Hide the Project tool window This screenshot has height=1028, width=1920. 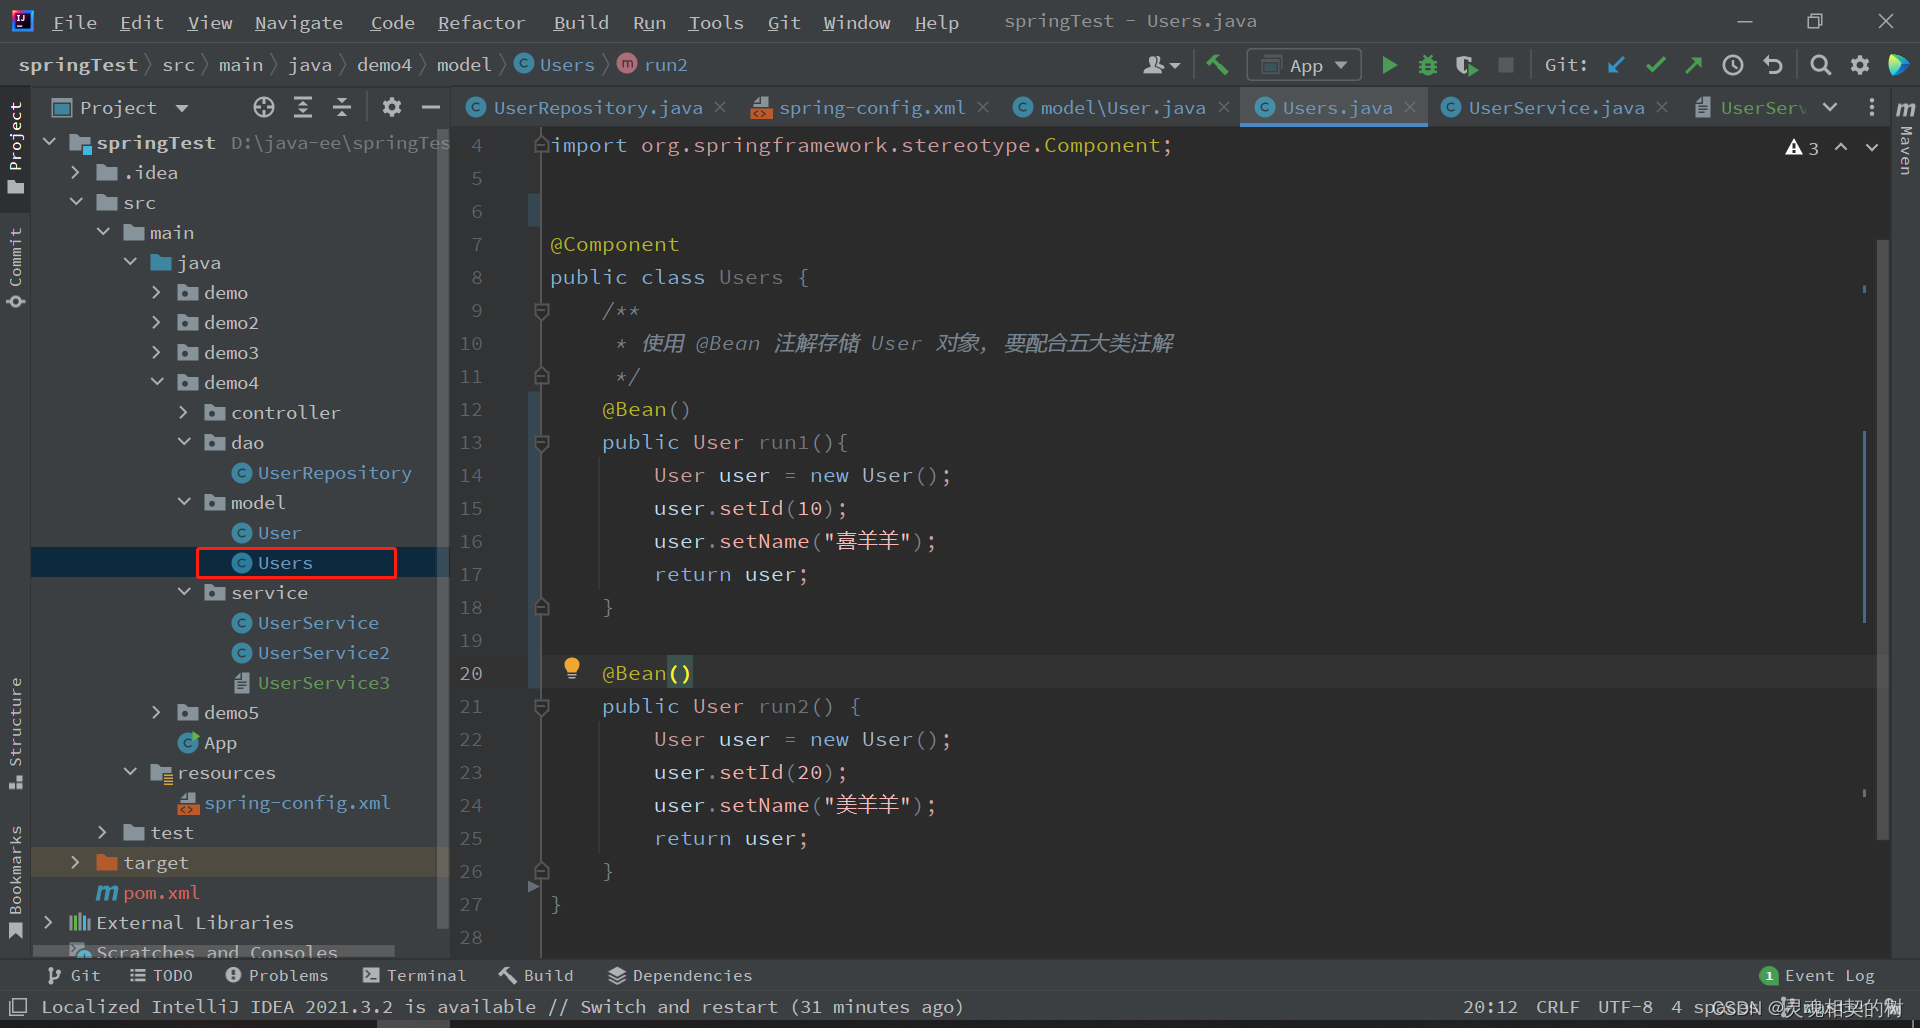(x=431, y=107)
